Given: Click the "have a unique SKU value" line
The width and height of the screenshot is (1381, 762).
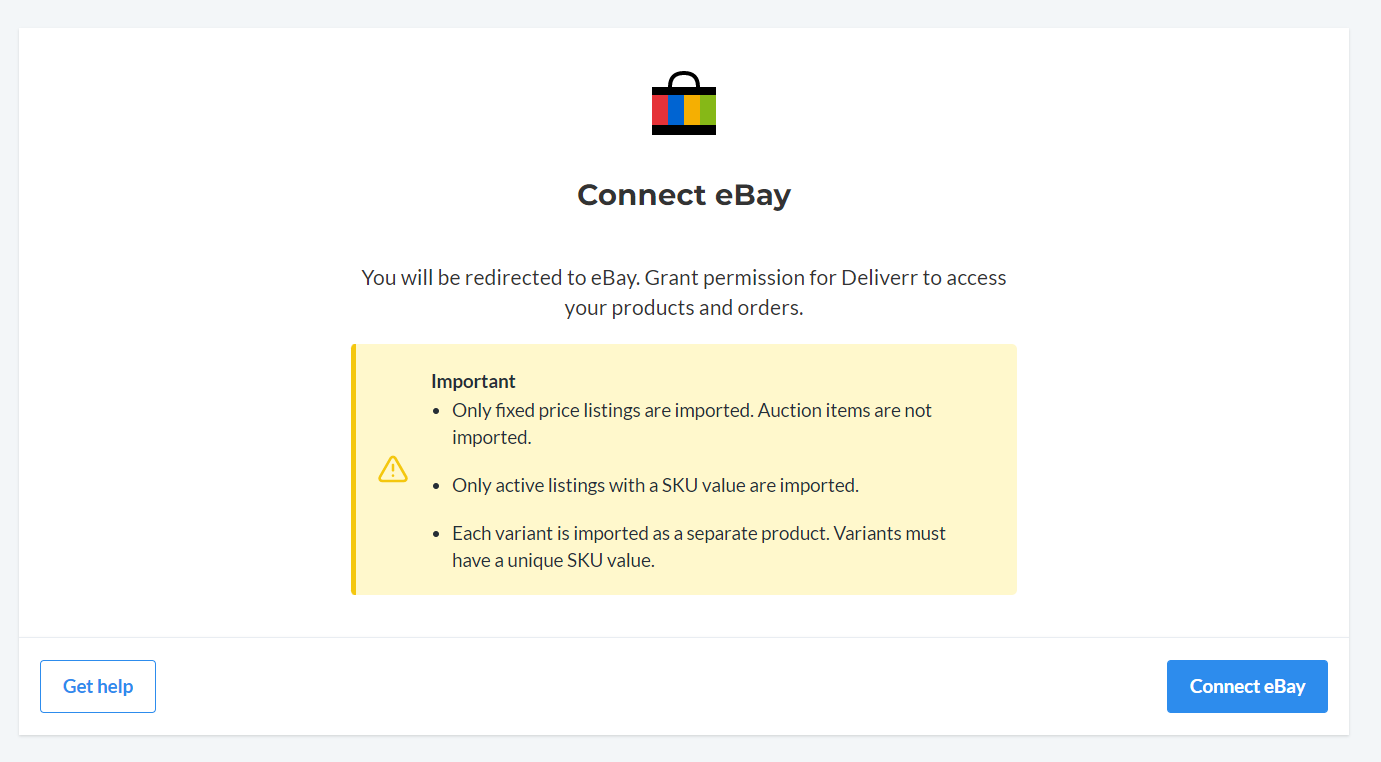Looking at the screenshot, I should 553,561.
